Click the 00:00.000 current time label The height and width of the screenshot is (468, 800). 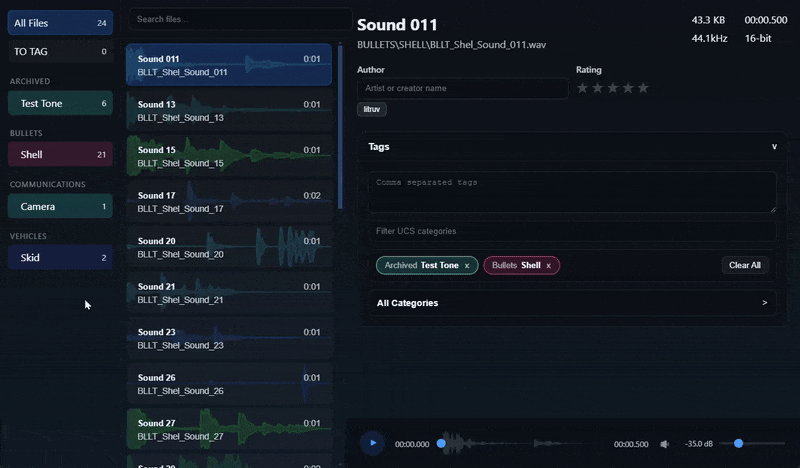[412, 445]
